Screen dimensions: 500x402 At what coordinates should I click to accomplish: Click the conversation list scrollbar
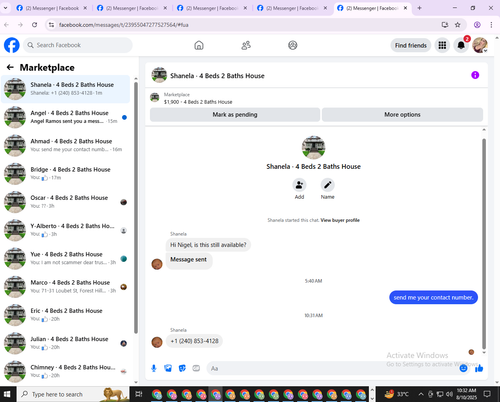(136, 207)
